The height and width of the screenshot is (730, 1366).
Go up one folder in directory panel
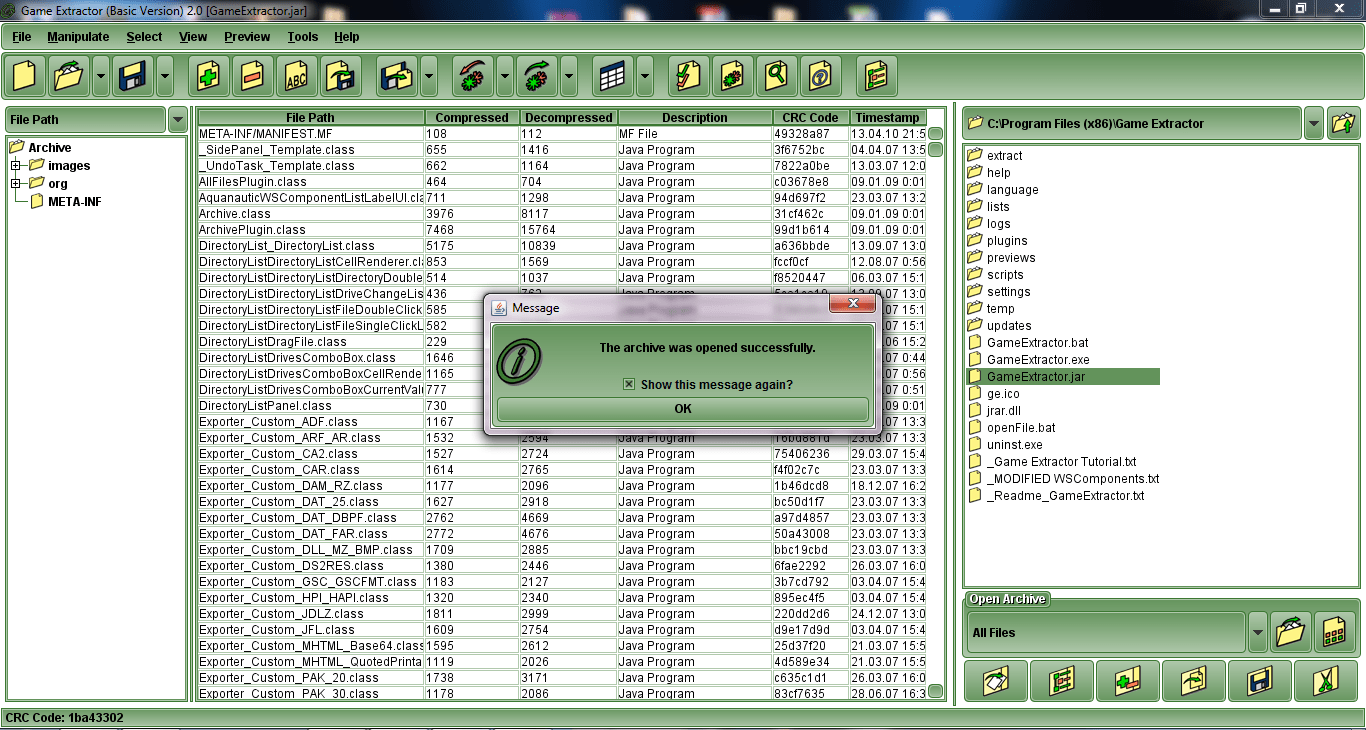pyautogui.click(x=1344, y=124)
